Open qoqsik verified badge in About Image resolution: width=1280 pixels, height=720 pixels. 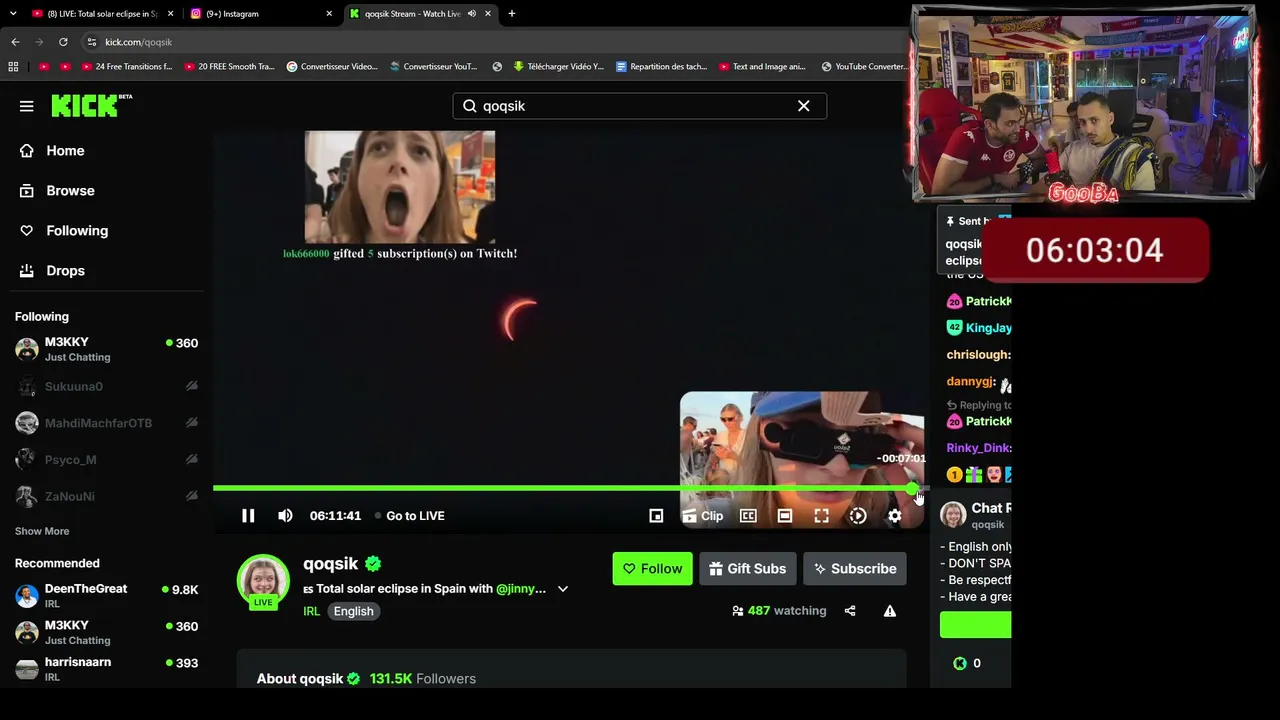(x=353, y=679)
